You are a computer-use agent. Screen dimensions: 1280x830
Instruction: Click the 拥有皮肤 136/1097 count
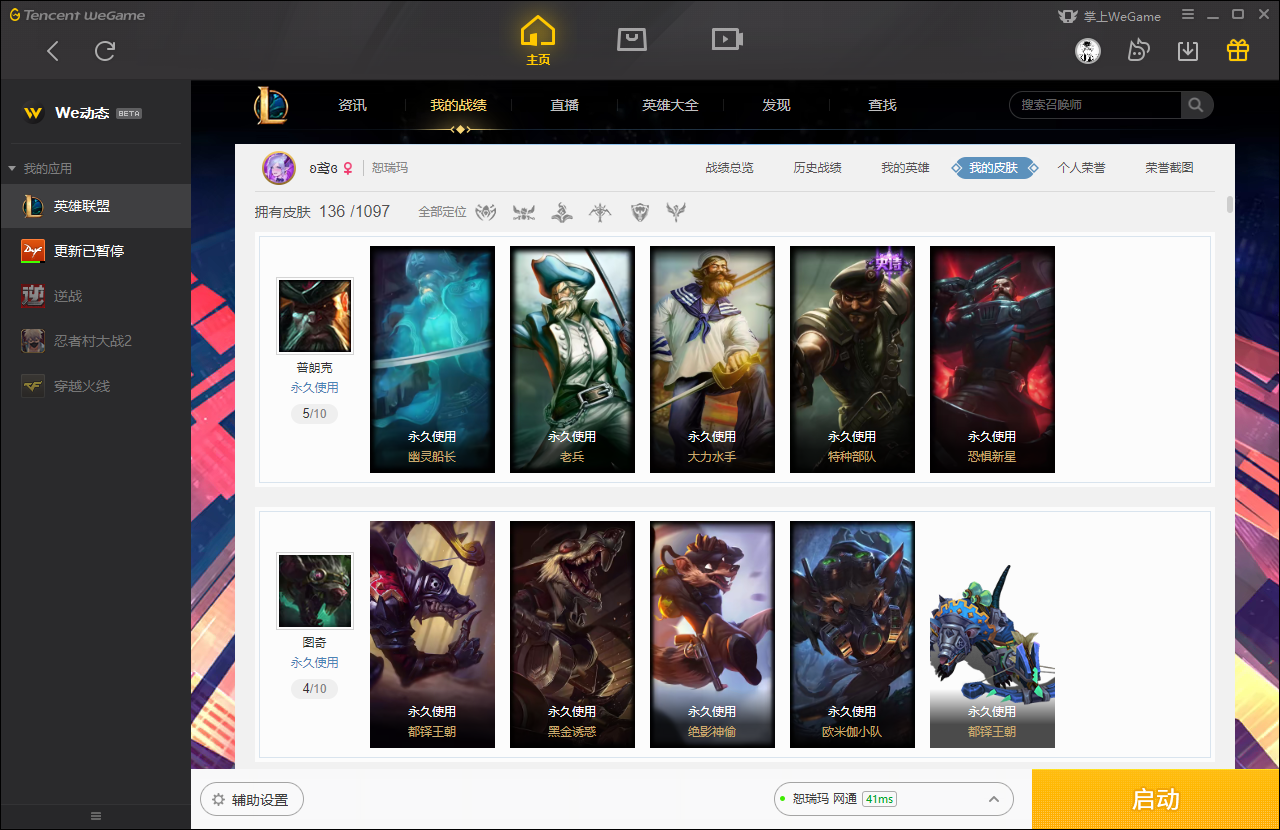pos(322,212)
